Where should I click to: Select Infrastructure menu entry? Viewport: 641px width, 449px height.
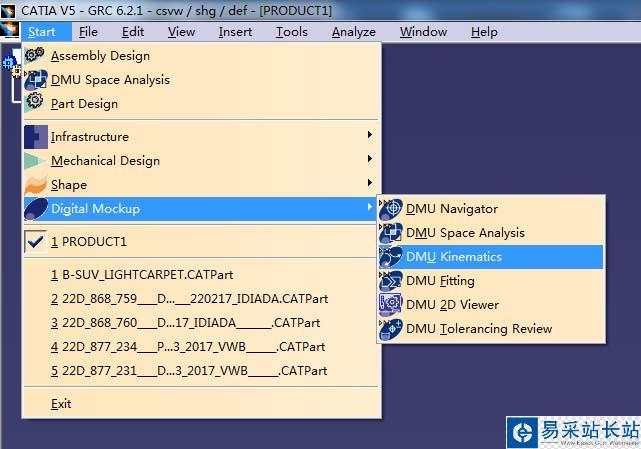202,137
